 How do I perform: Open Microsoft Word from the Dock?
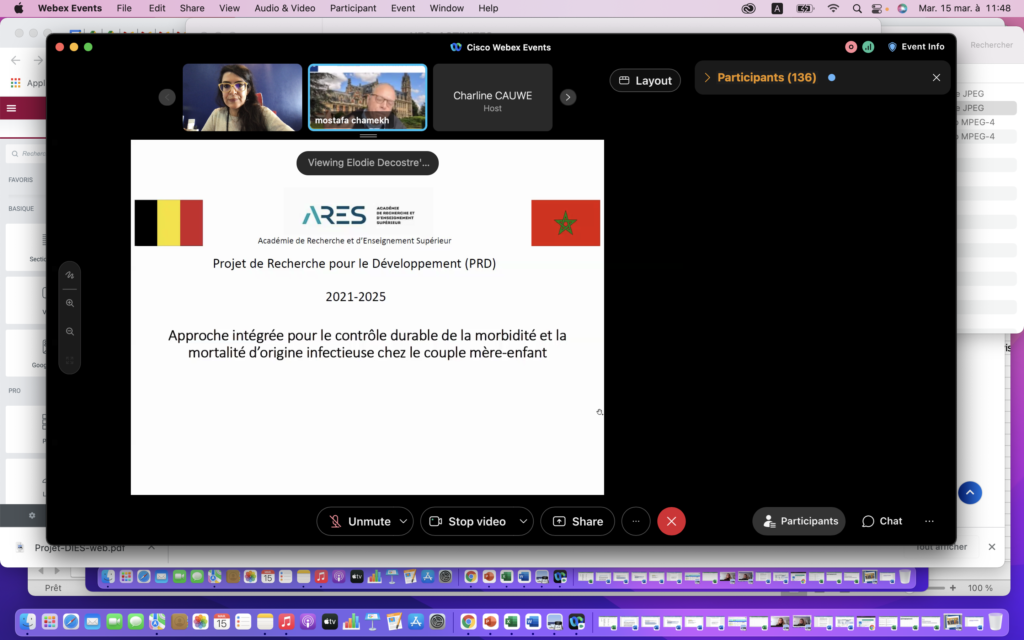tap(533, 621)
